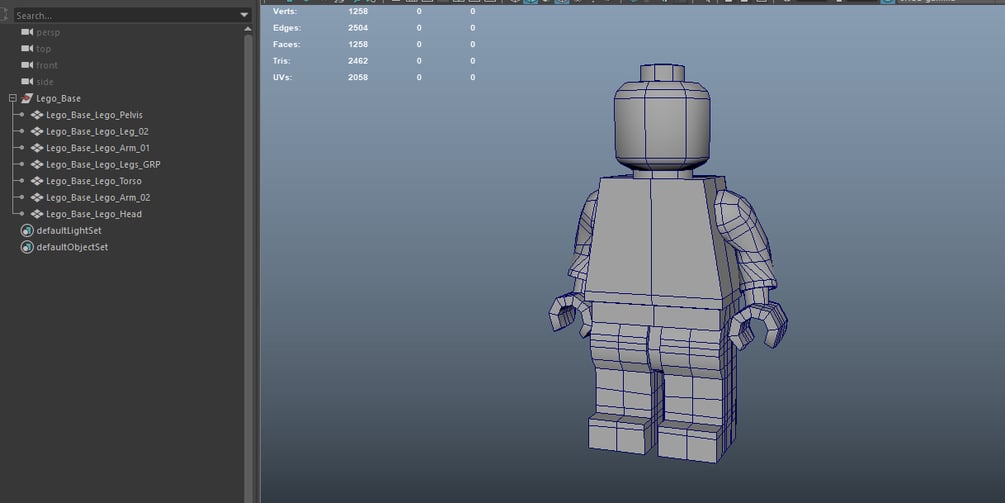Click the outliner scroll-up arrow
The width and height of the screenshot is (1005, 503).
coord(248,29)
